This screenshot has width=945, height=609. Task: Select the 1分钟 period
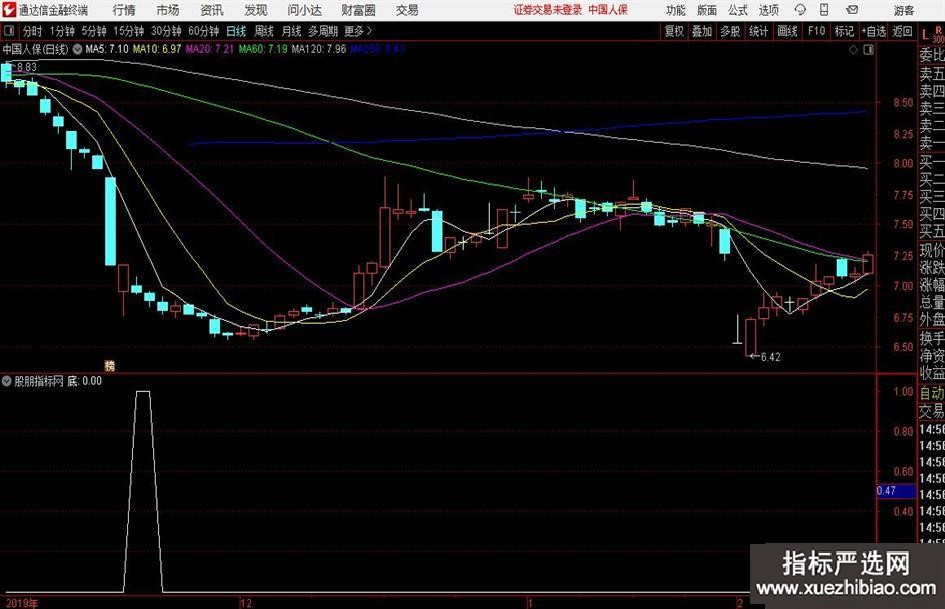pyautogui.click(x=62, y=31)
